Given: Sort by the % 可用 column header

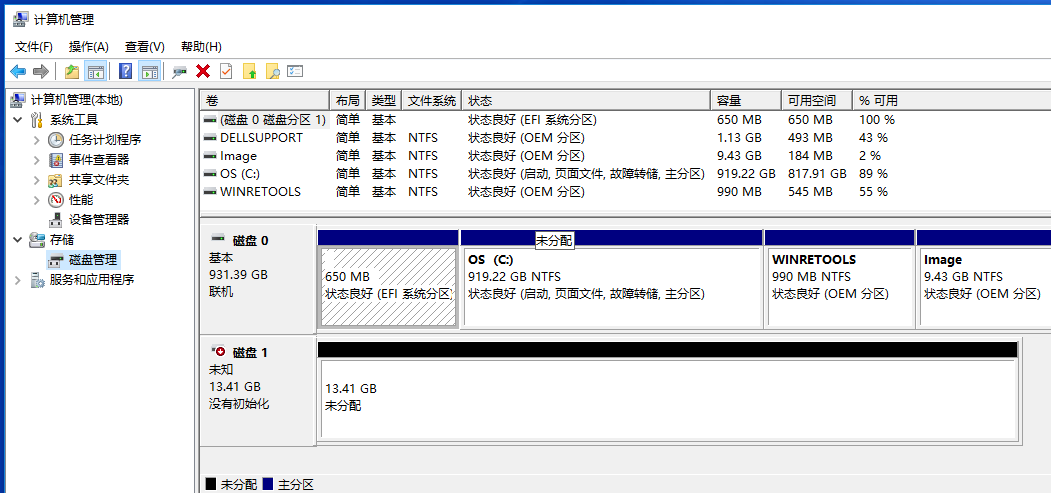Looking at the screenshot, I should click(952, 100).
